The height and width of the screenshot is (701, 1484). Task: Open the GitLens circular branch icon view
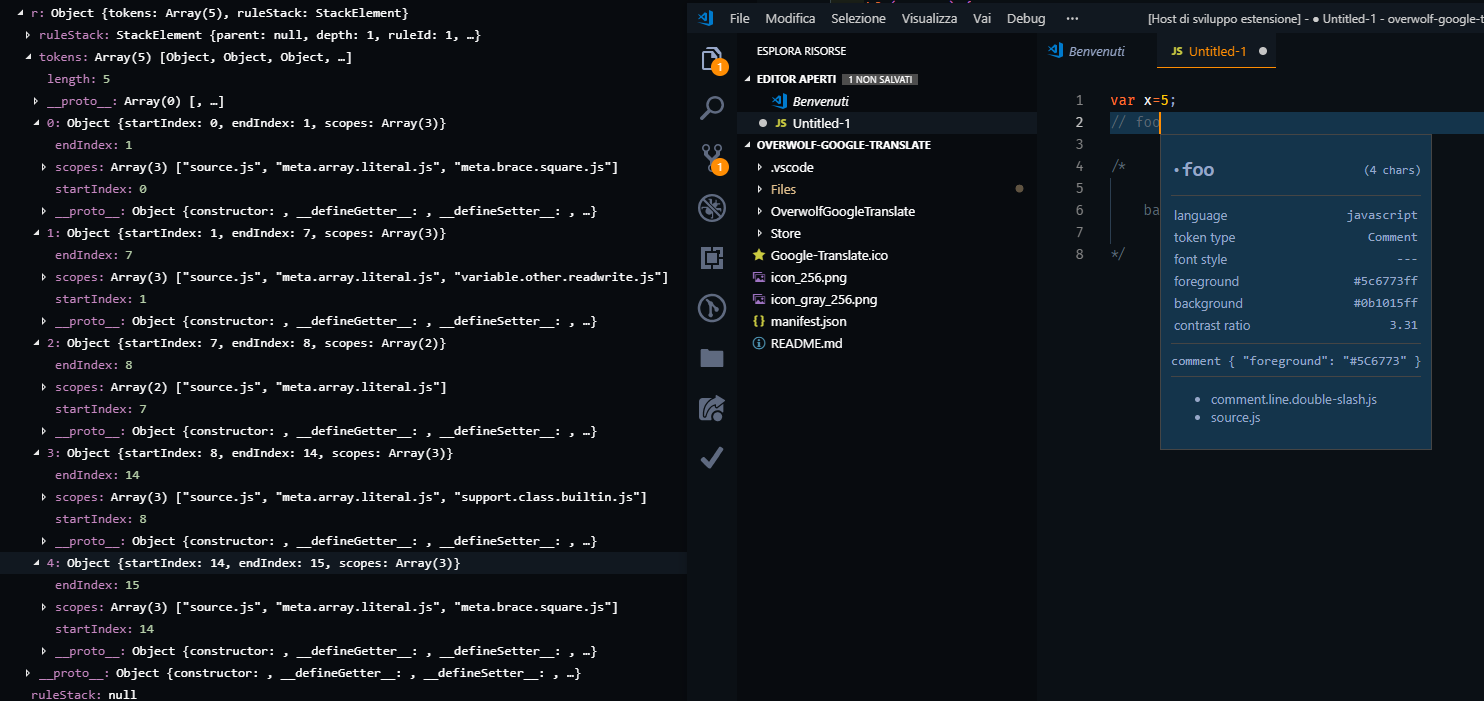click(x=712, y=308)
